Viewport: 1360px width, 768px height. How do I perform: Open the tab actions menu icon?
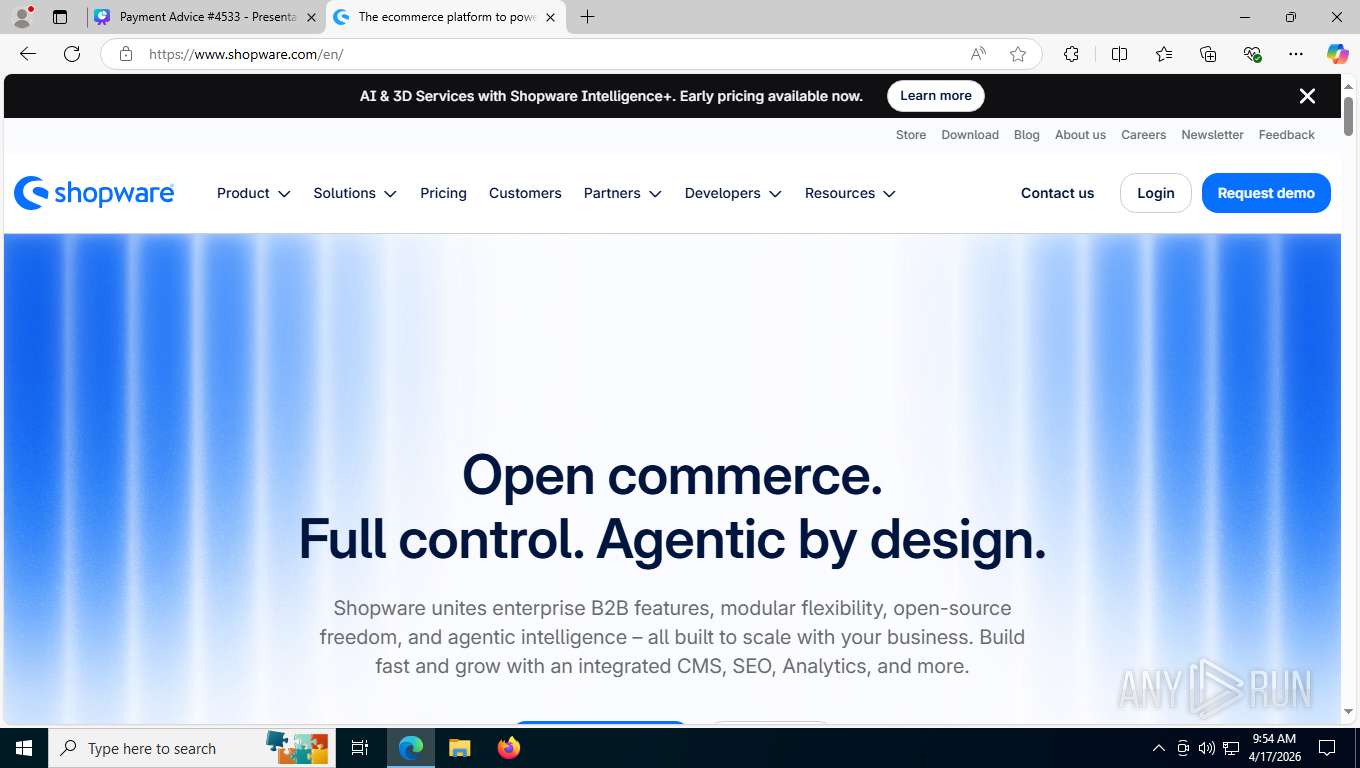(60, 17)
